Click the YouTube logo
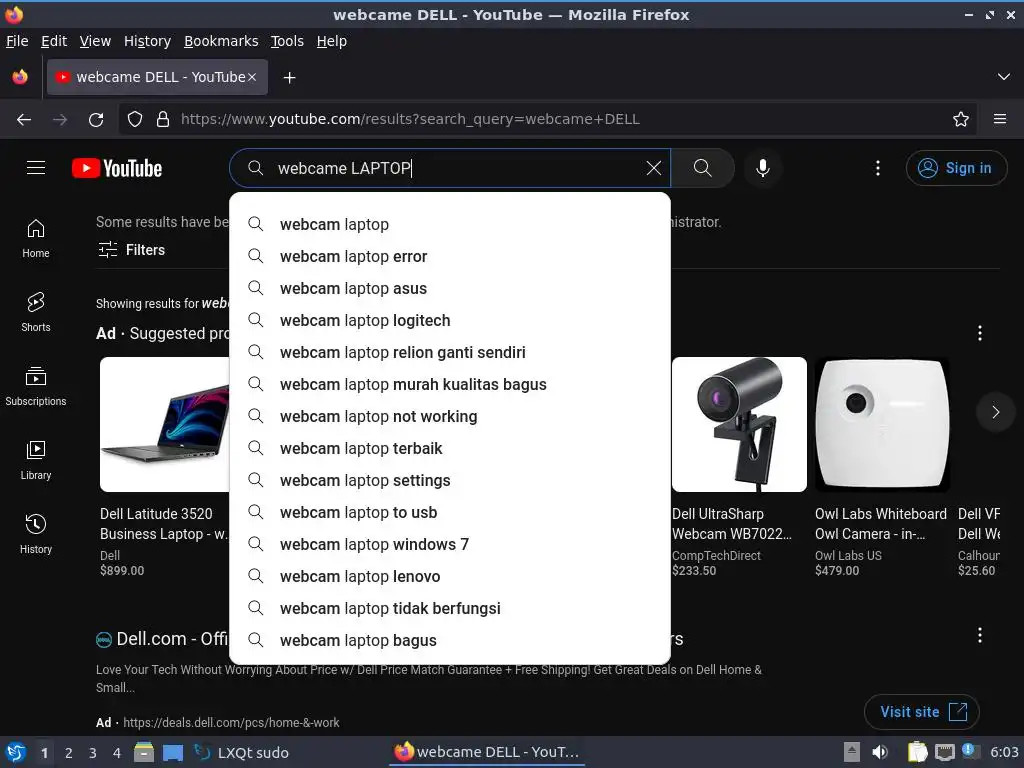The image size is (1024, 768). 117,168
